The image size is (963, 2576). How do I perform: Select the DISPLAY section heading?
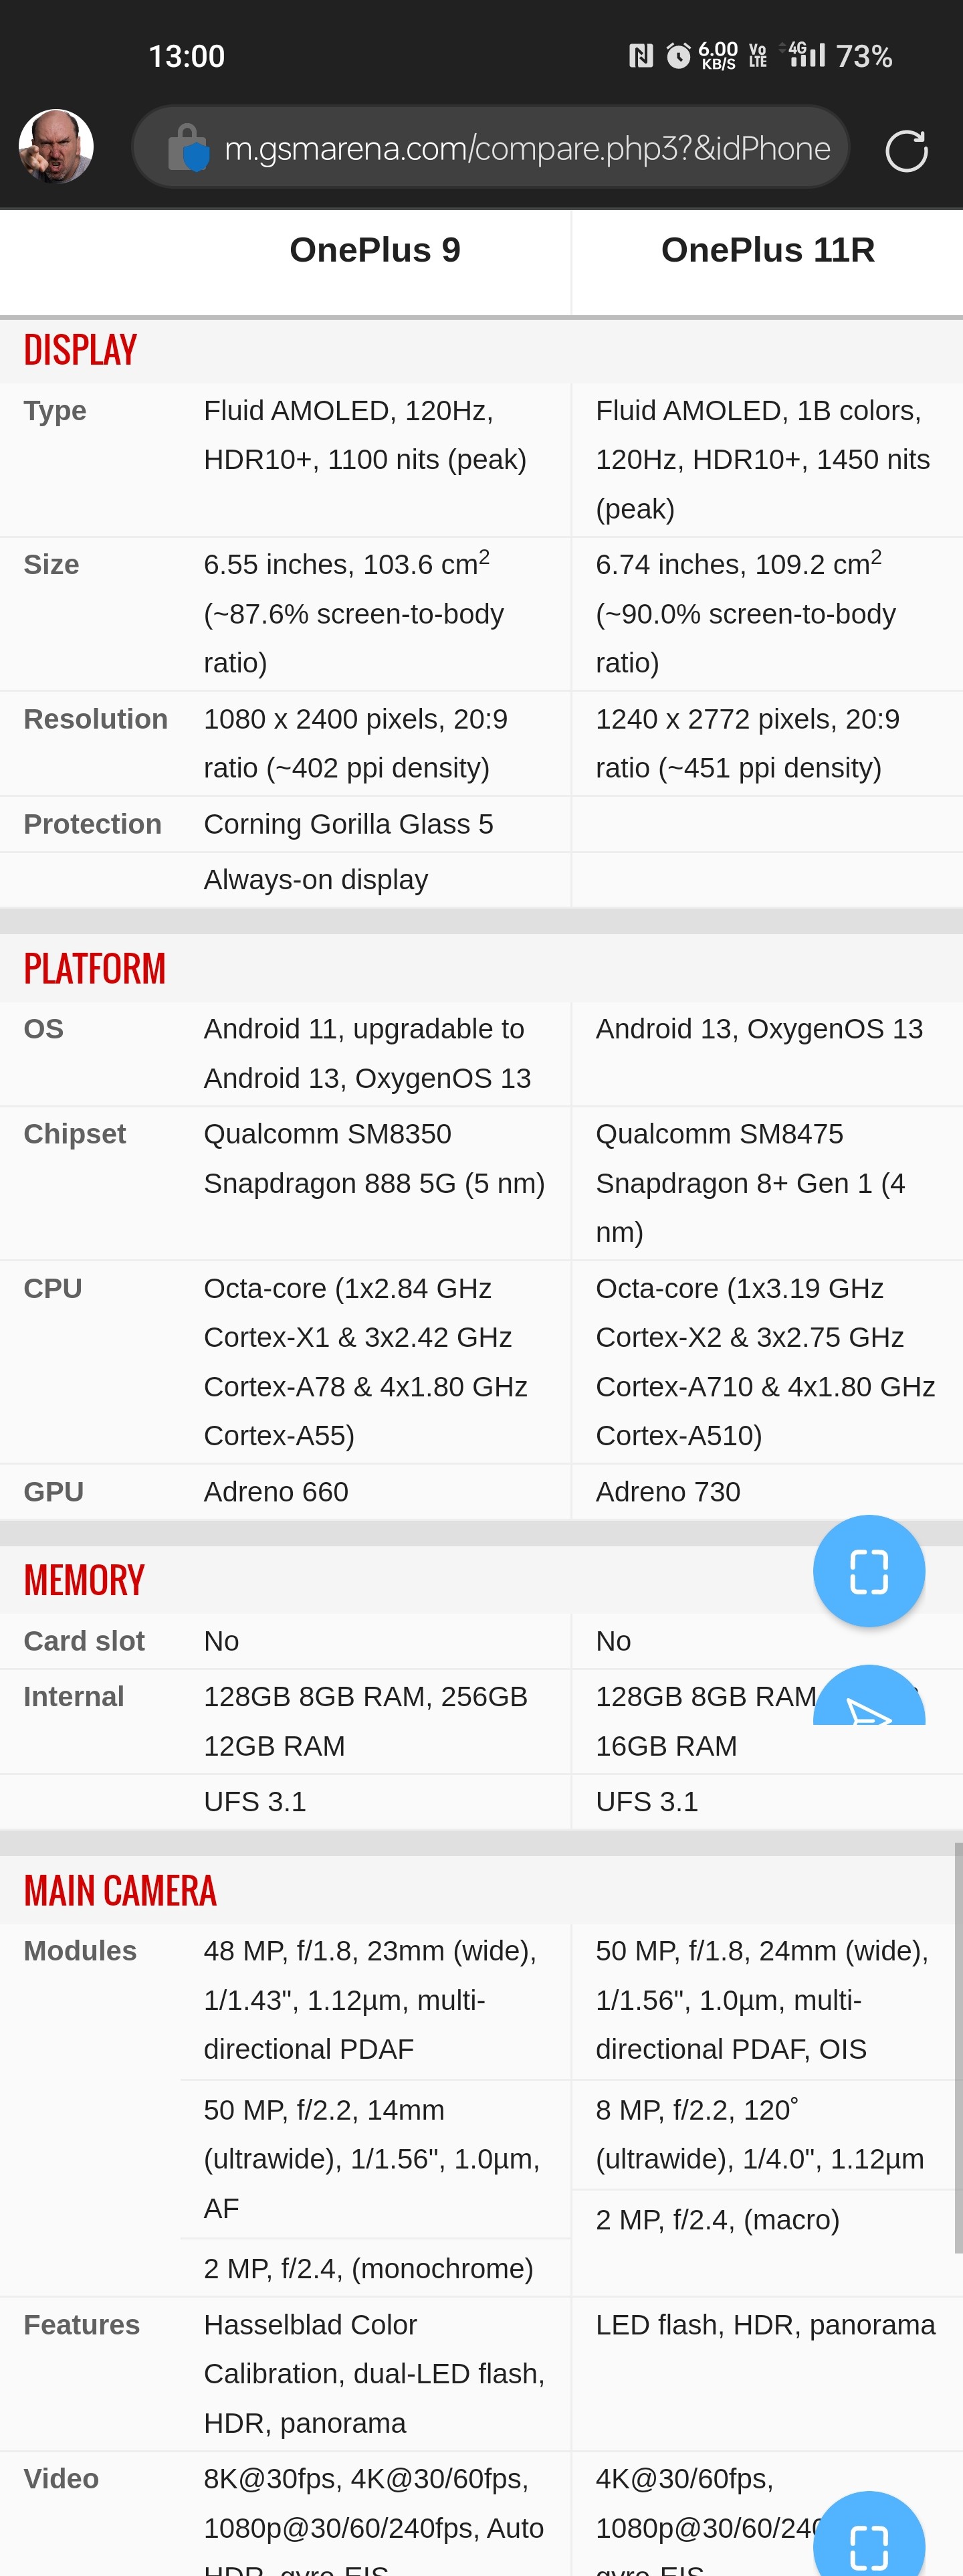pos(80,350)
